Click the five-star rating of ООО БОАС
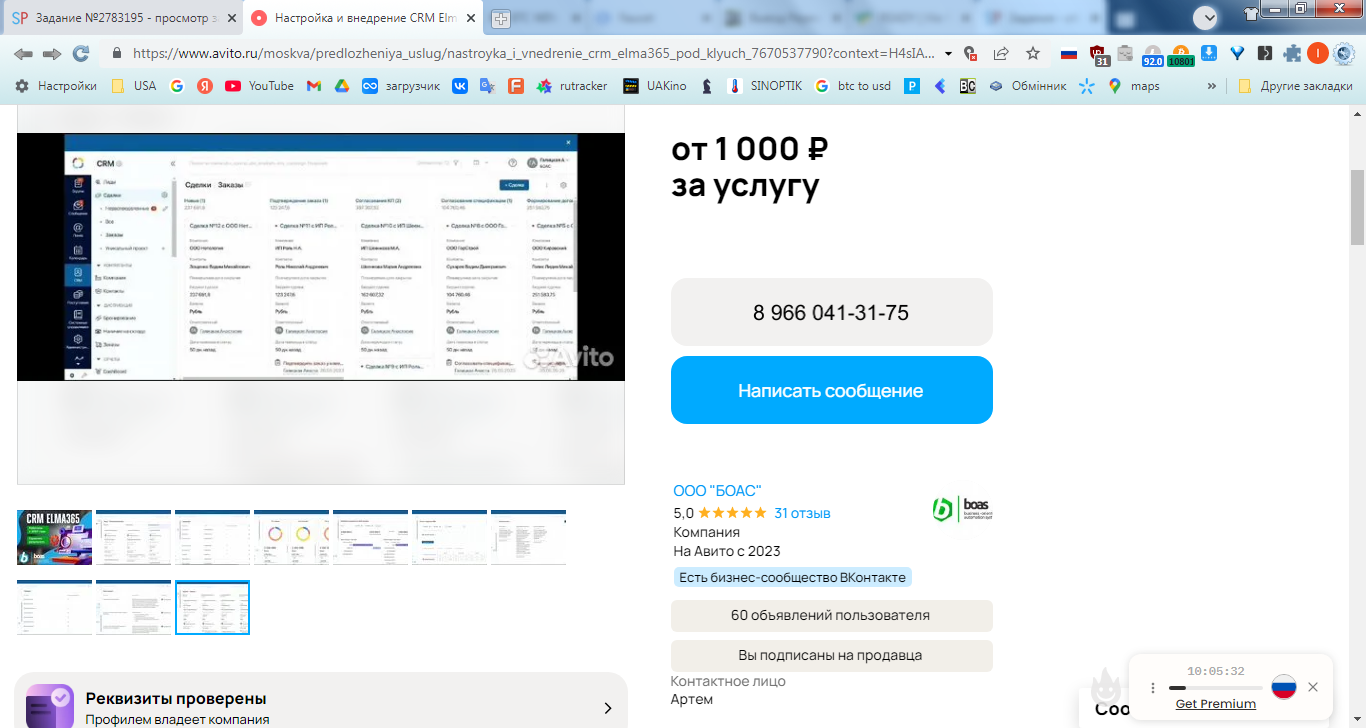The image size is (1366, 728). coord(732,513)
